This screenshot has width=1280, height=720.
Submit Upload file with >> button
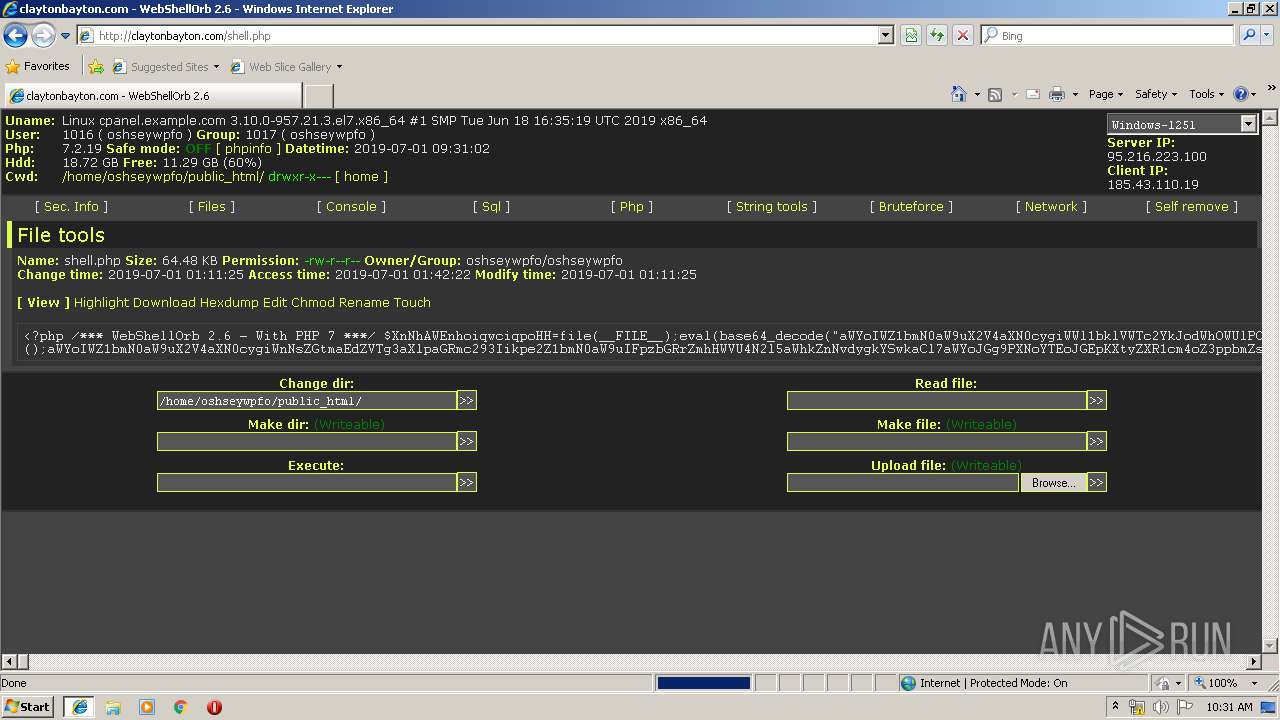pyautogui.click(x=1097, y=482)
